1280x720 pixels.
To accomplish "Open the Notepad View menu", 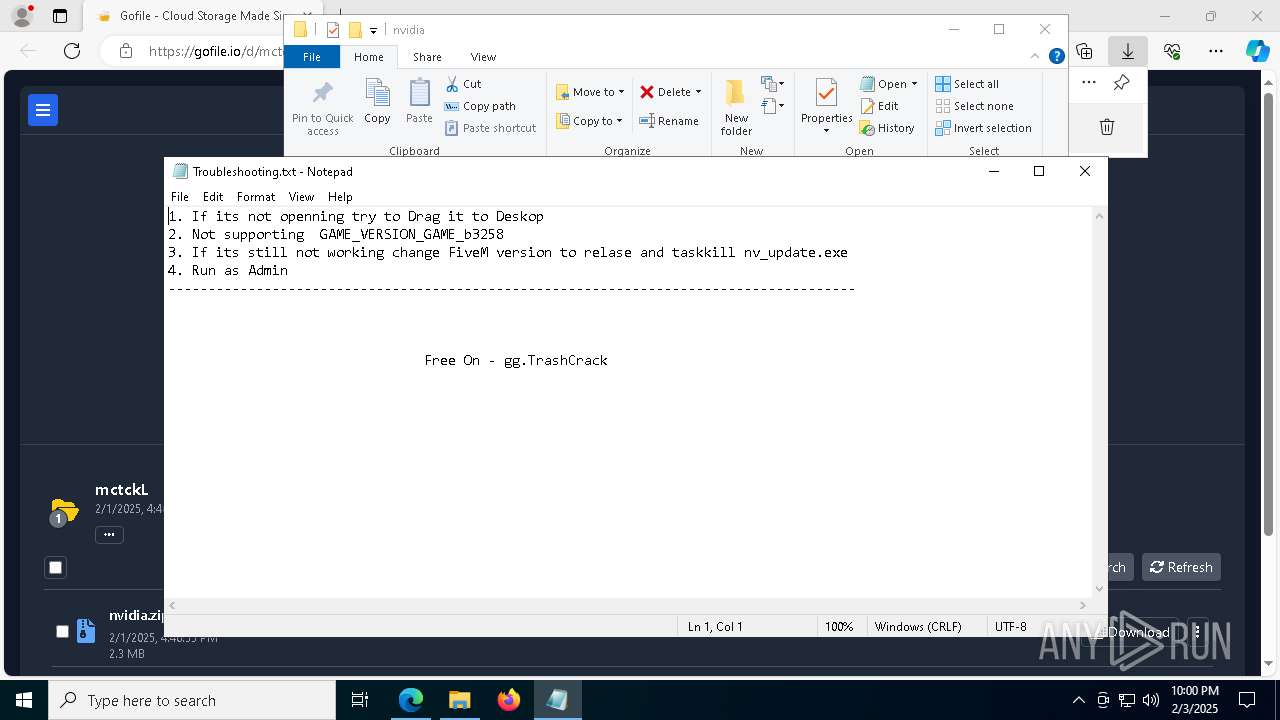I will tap(301, 197).
